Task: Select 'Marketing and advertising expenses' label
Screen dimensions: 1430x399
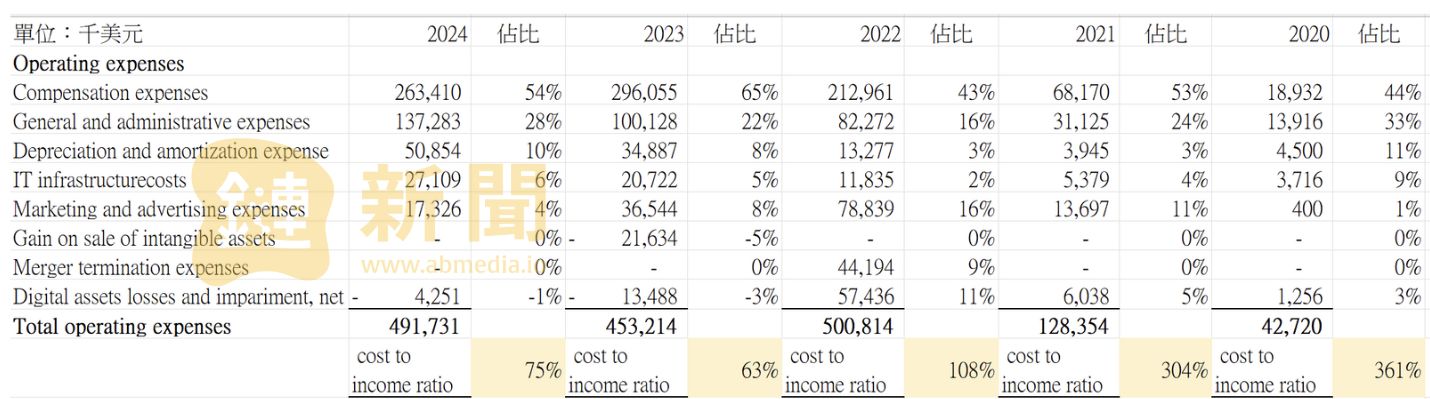Action: click(159, 210)
